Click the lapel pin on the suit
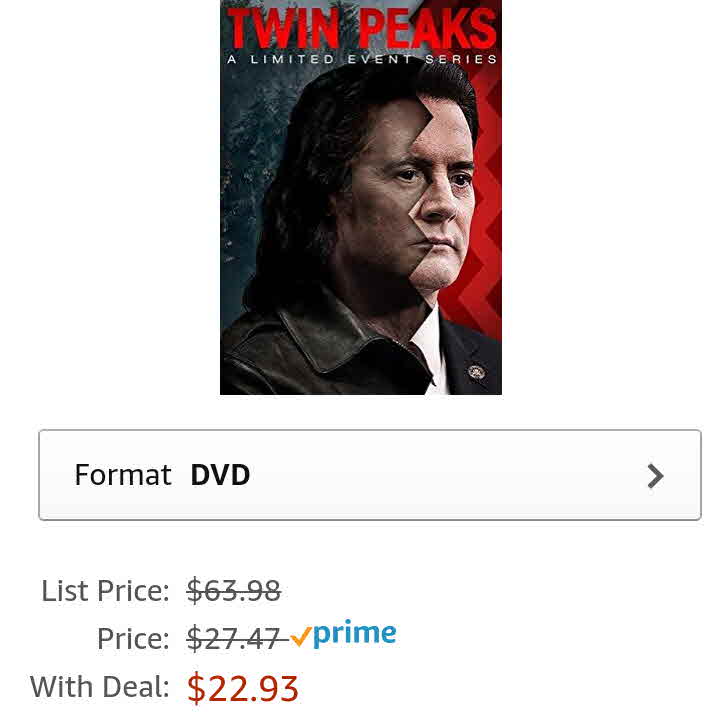Screen dimensions: 720x720 [476, 371]
